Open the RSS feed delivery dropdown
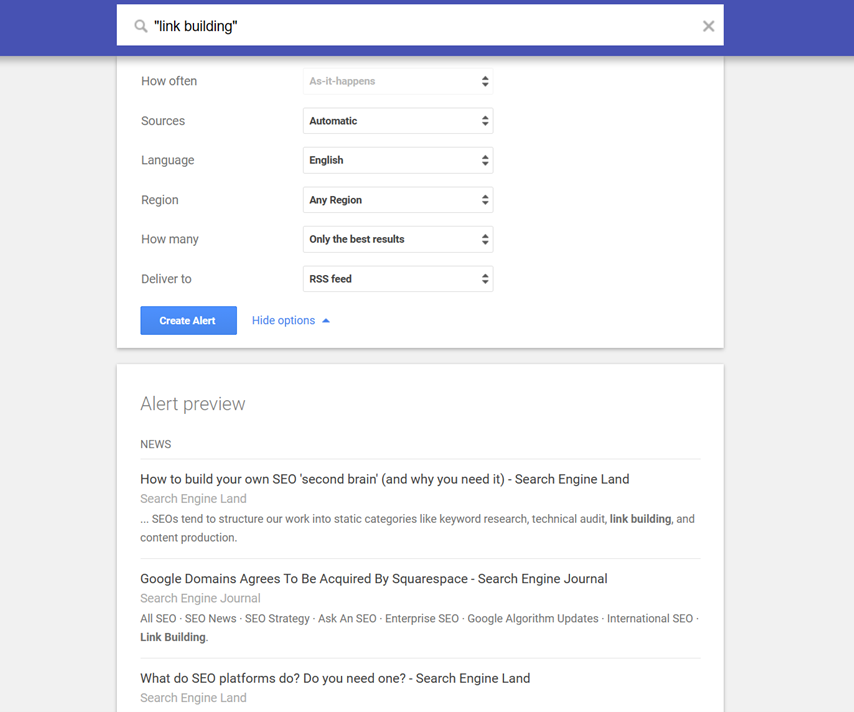The image size is (854, 712). click(398, 279)
